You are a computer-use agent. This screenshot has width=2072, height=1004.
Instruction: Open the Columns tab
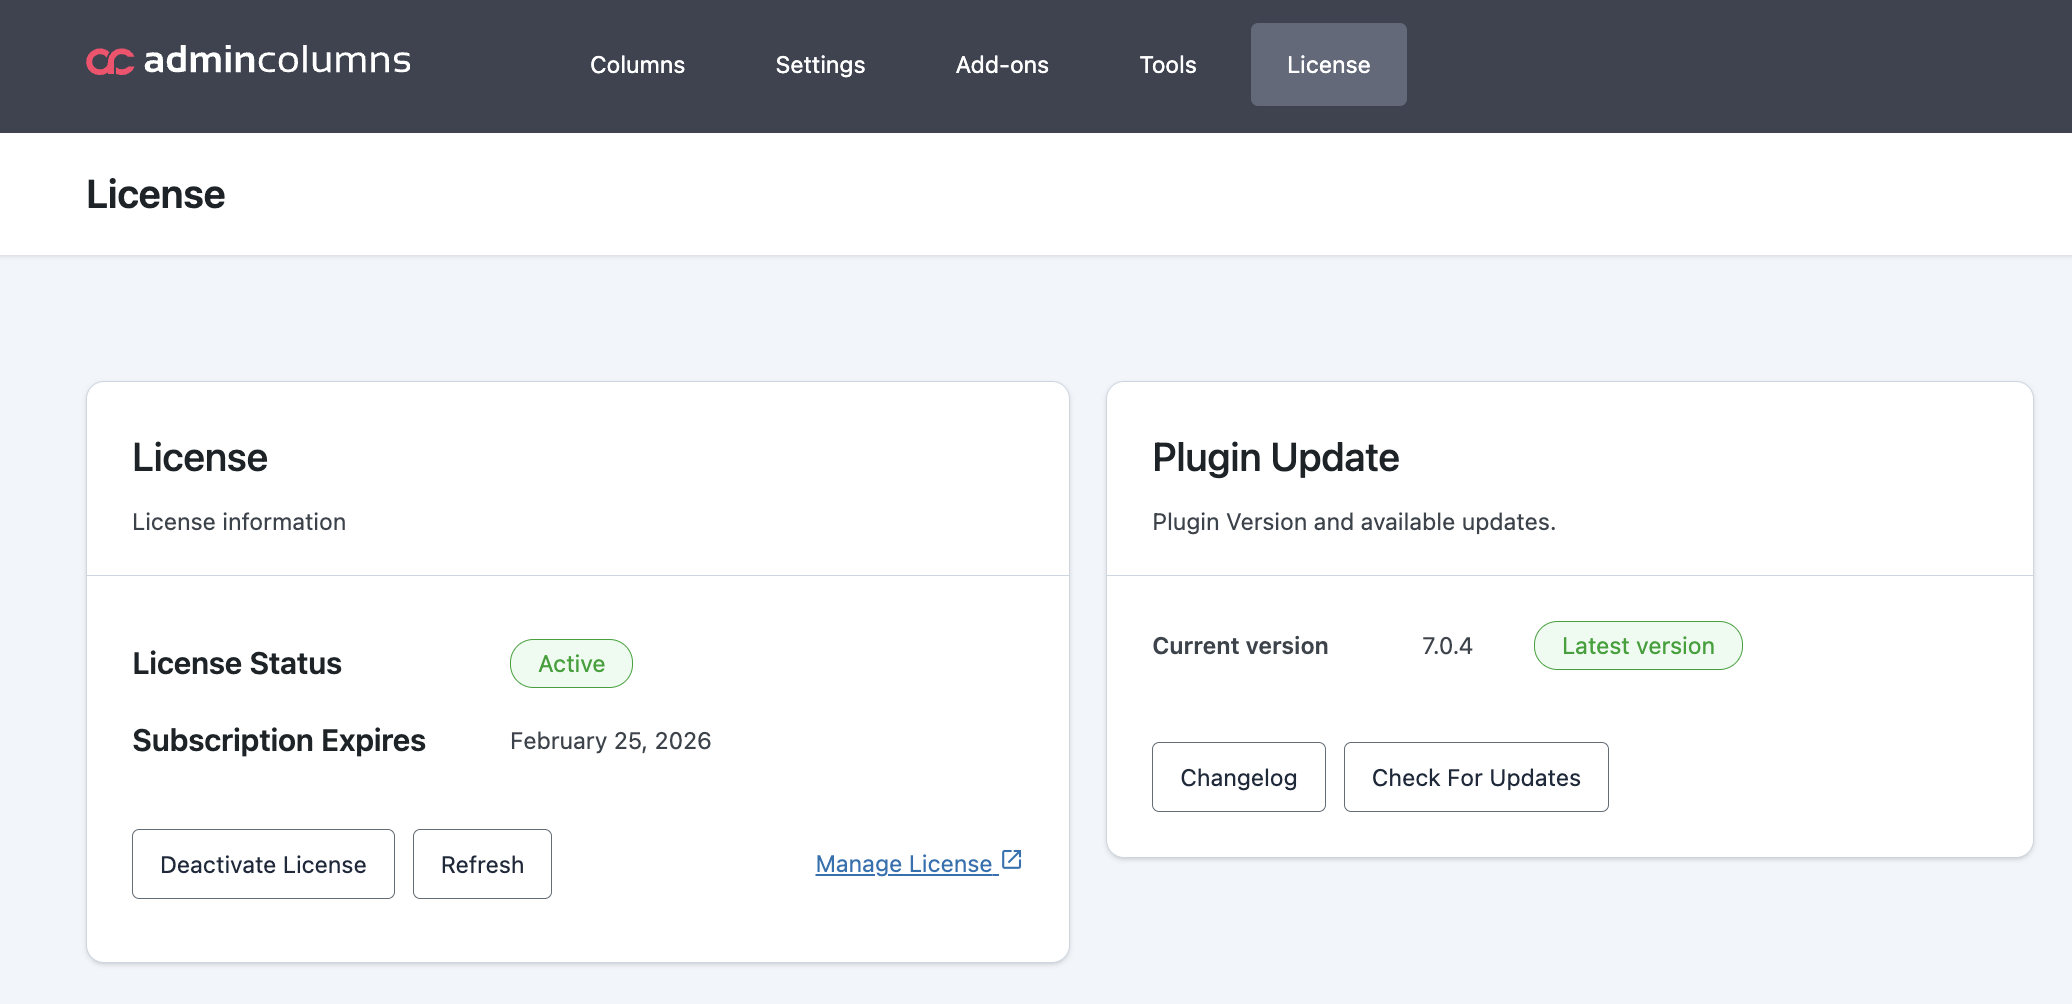pyautogui.click(x=637, y=65)
